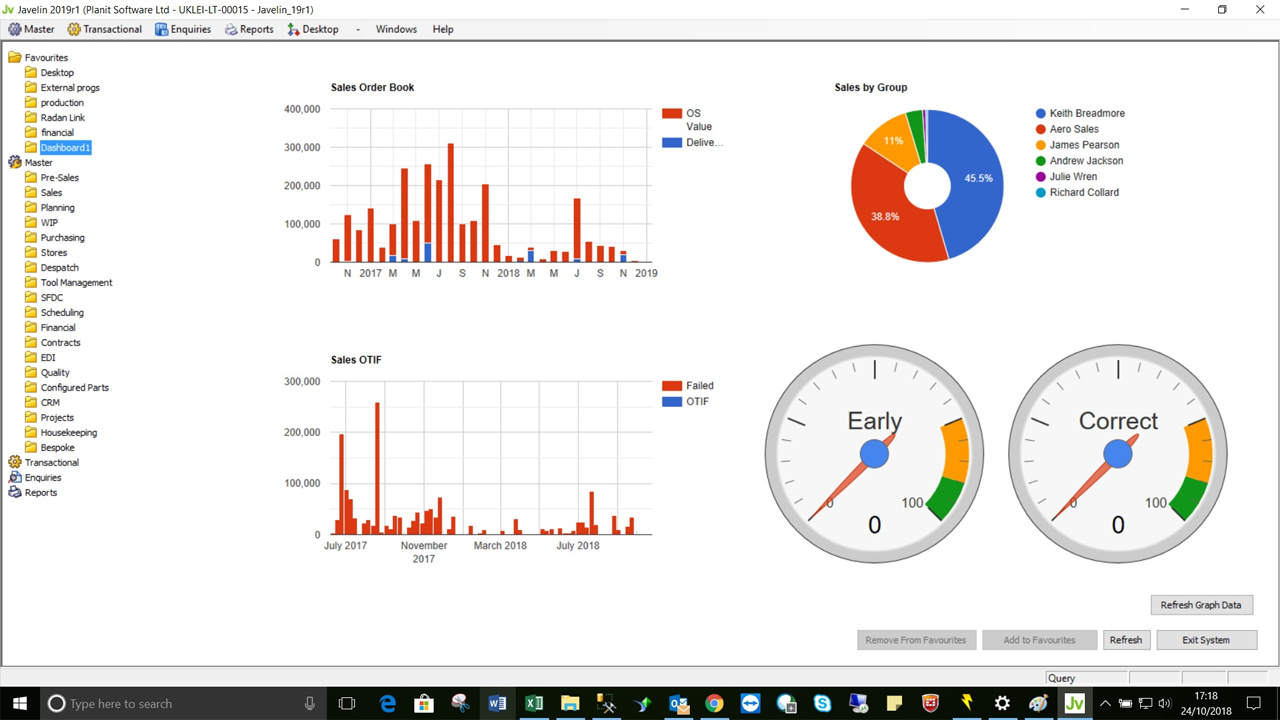Click the Contracts folder icon
The height and width of the screenshot is (720, 1280).
point(31,342)
